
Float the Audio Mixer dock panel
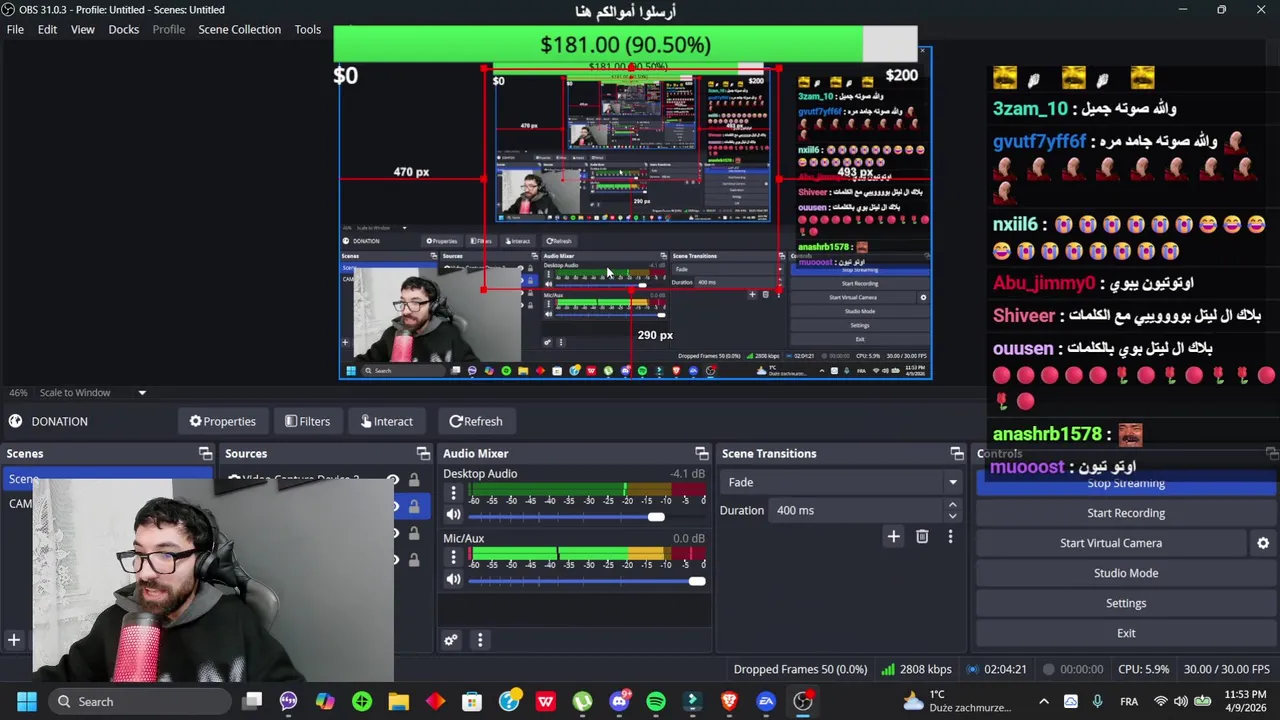pos(702,454)
